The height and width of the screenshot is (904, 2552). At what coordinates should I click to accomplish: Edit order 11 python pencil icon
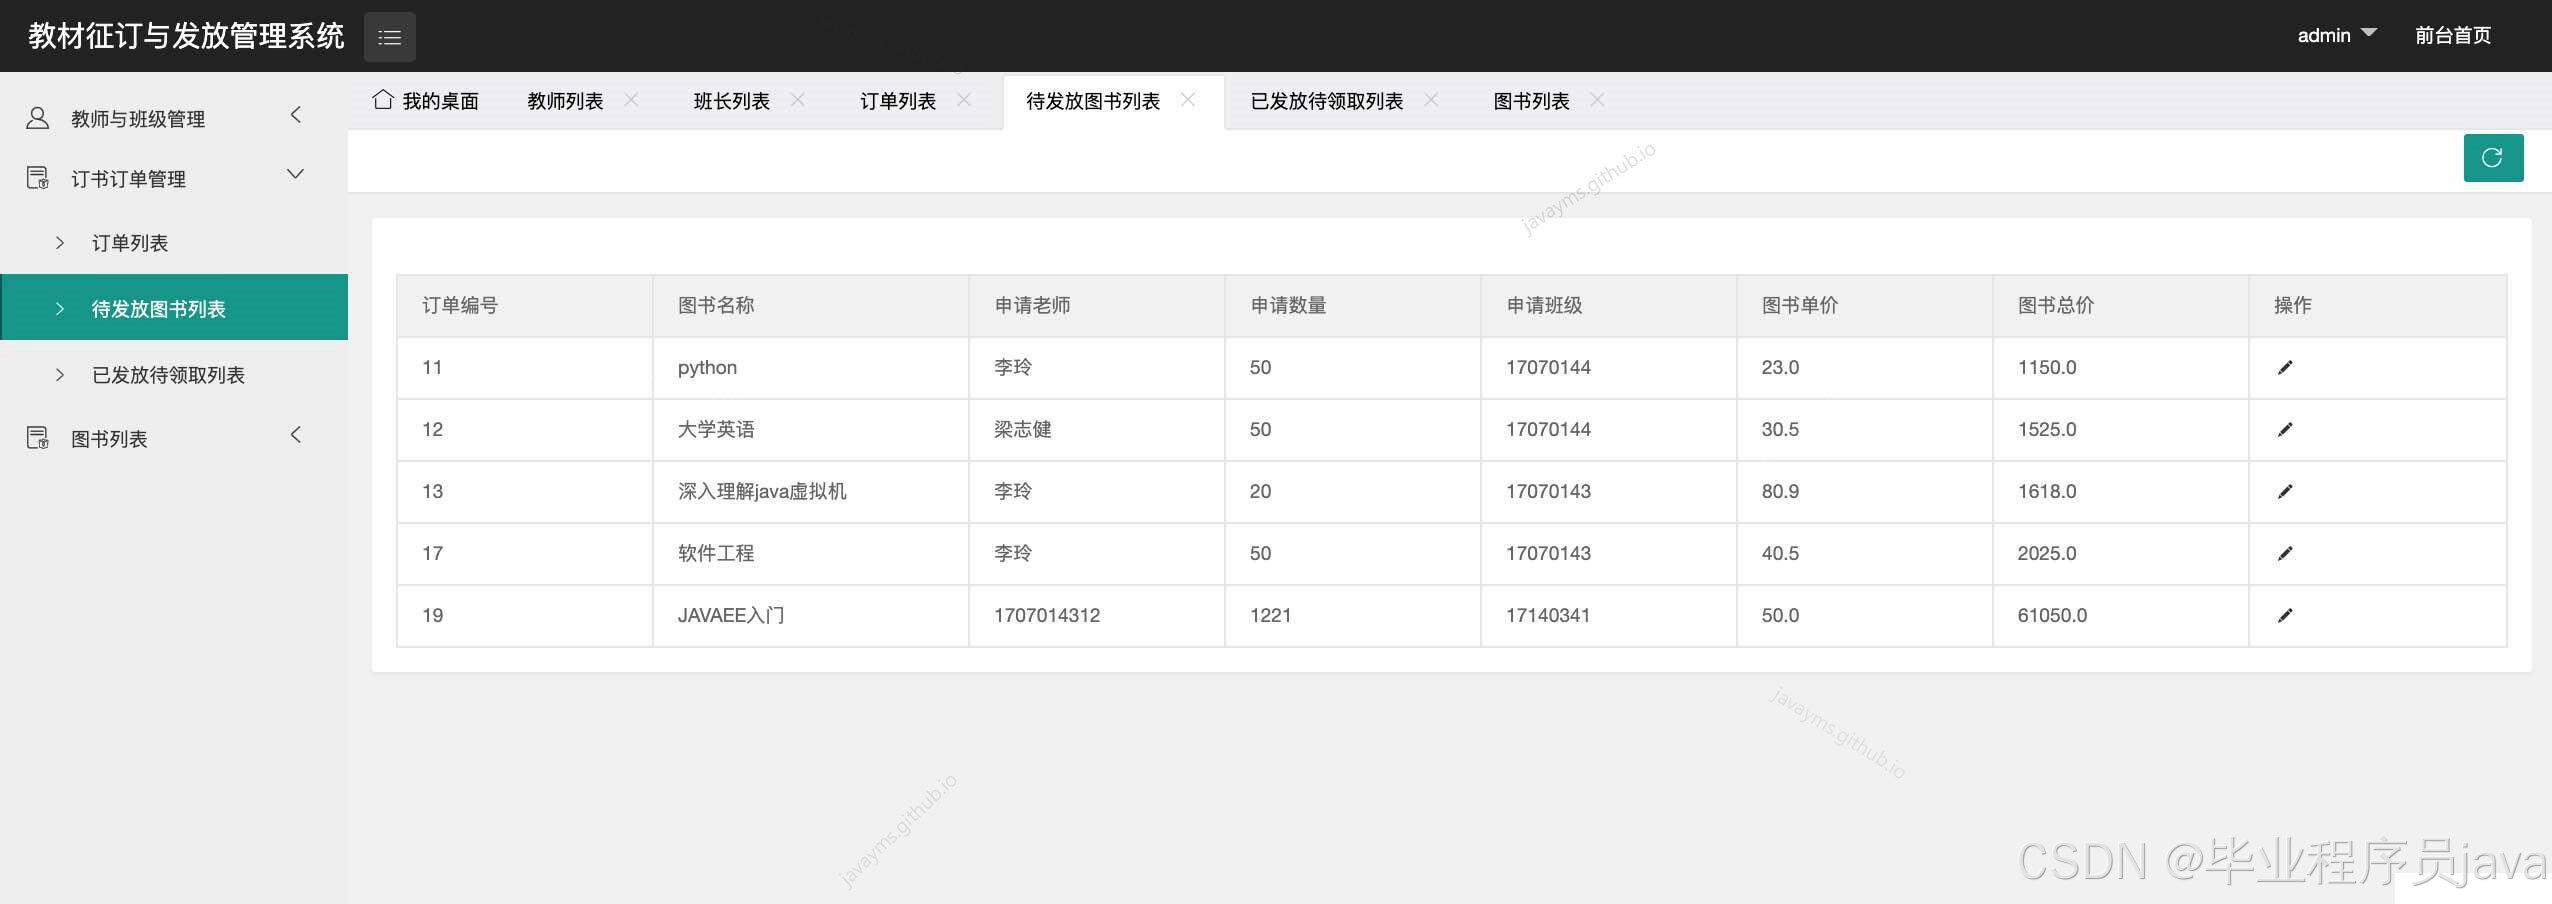click(x=2285, y=368)
